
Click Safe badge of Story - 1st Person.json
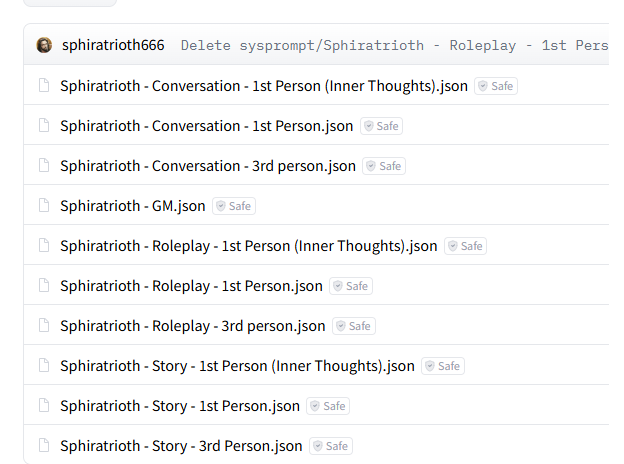point(328,406)
